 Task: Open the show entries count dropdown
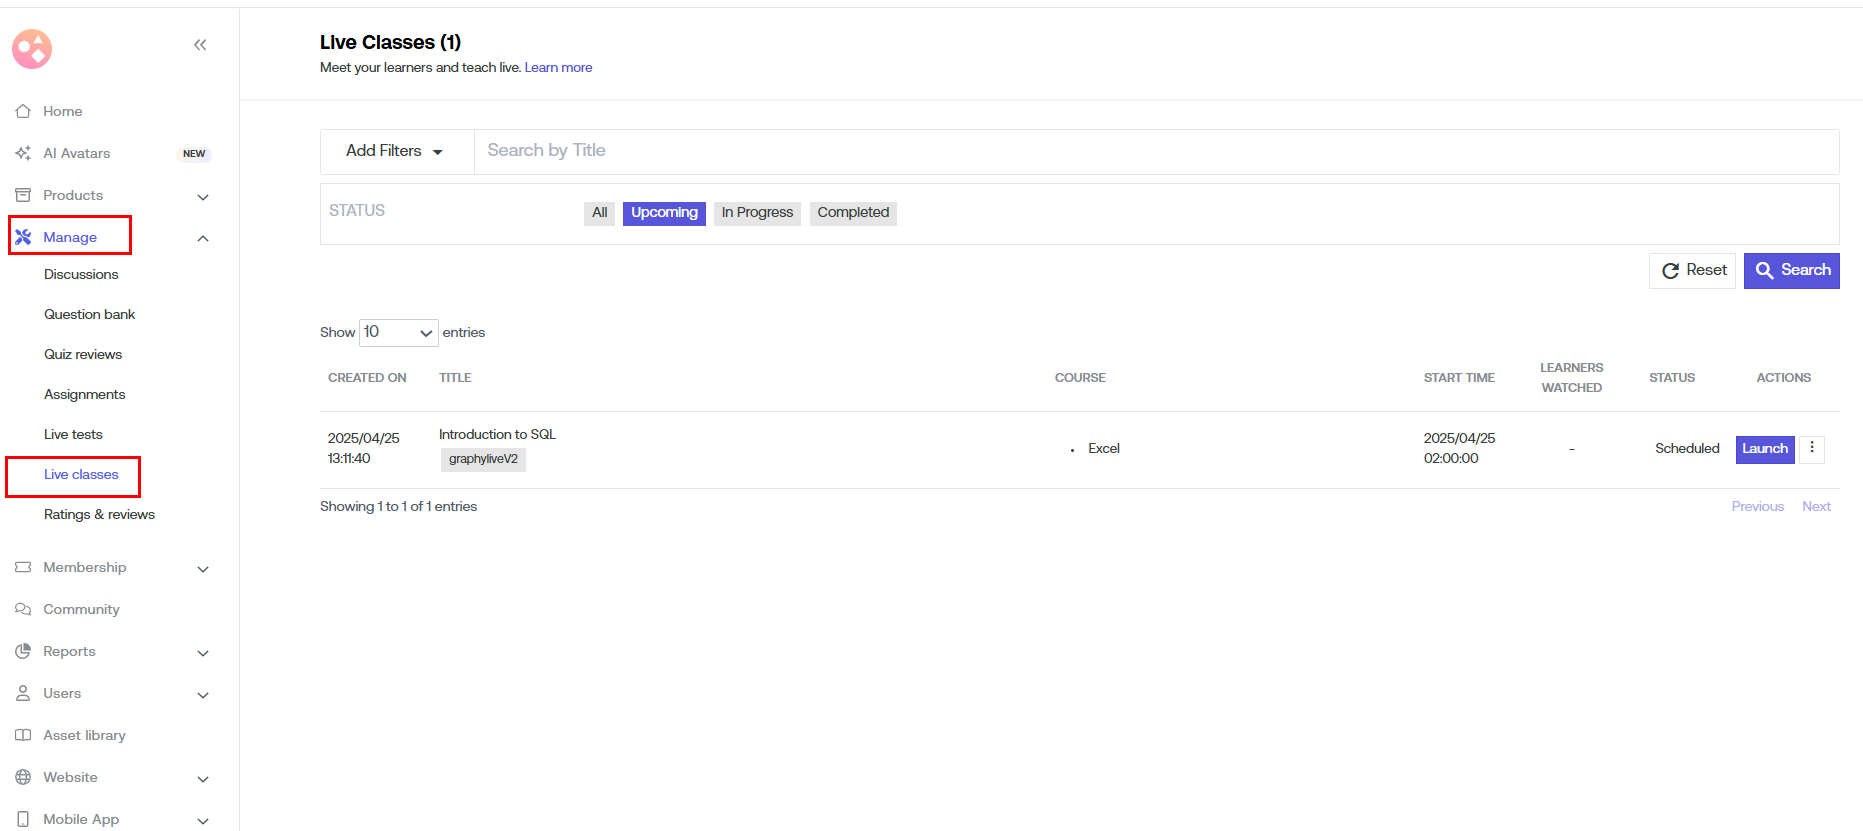click(398, 332)
